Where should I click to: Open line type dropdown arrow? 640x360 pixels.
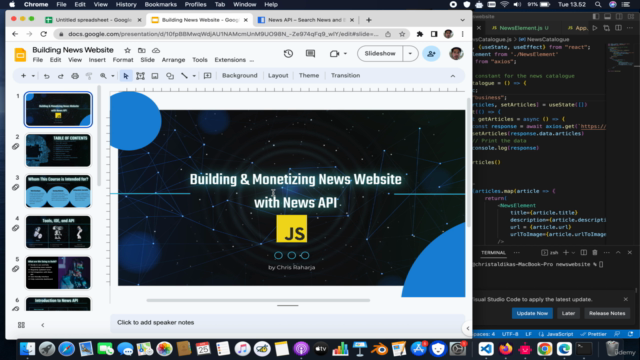[x=194, y=76]
